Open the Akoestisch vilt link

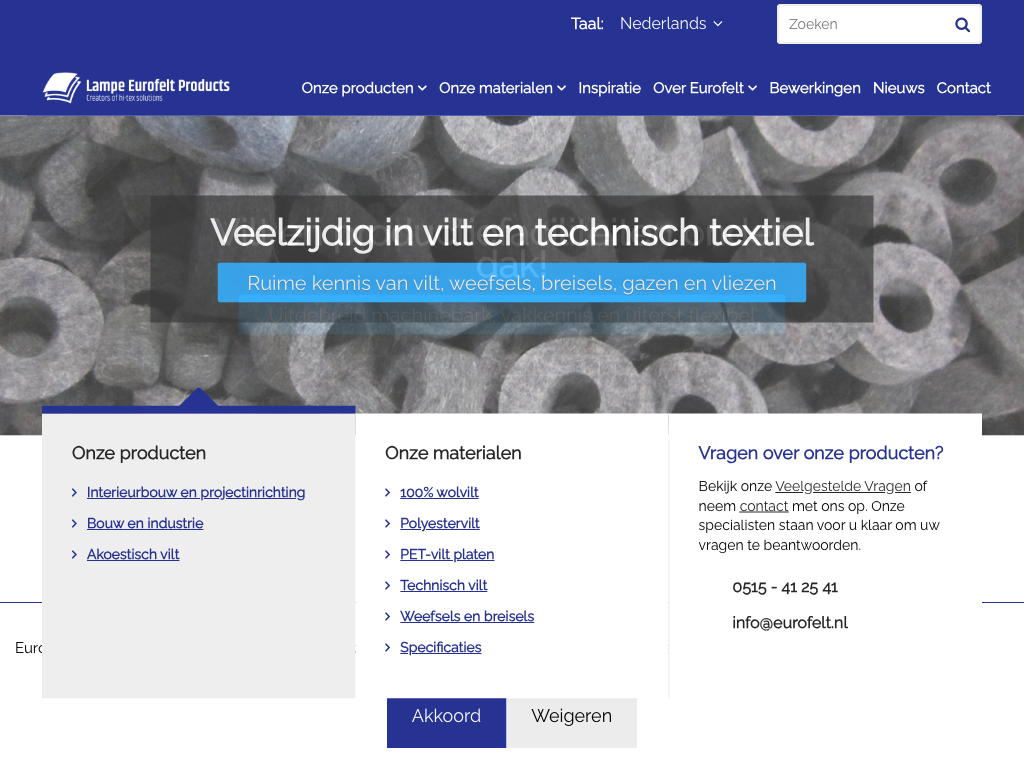point(133,555)
